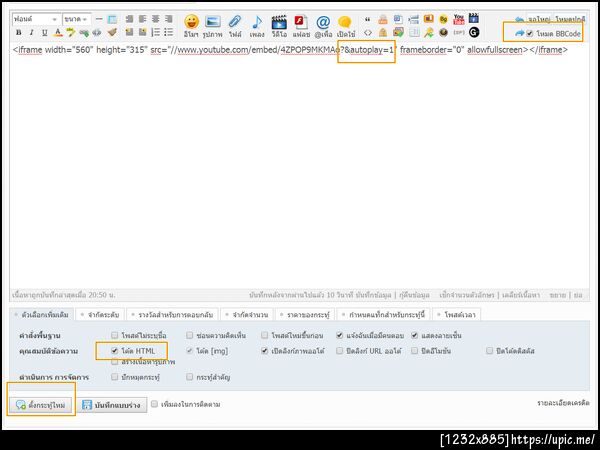The image size is (600, 450).
Task: Click the blue undo arrow icon
Action: point(519,19)
